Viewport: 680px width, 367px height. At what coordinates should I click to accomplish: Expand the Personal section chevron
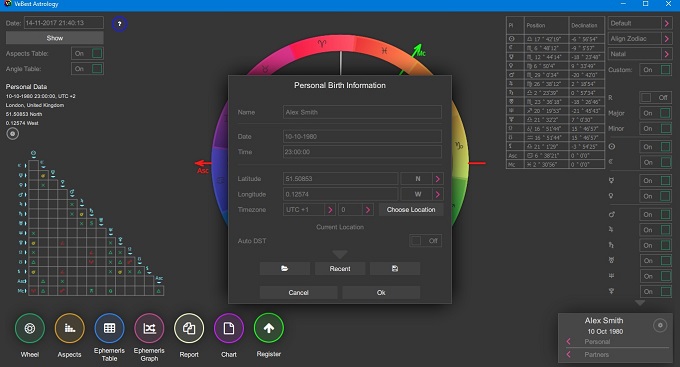[x=569, y=342]
